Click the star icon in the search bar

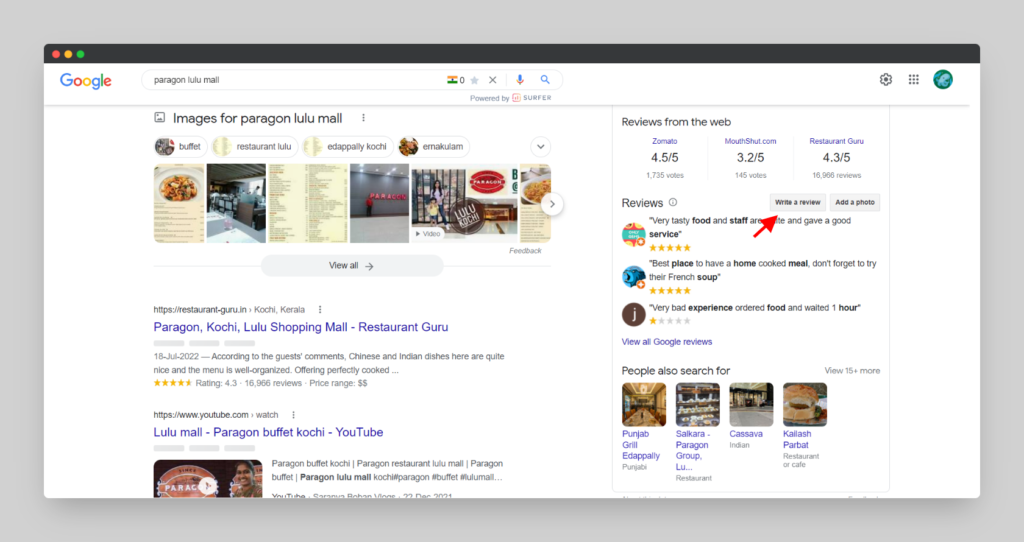[x=475, y=80]
